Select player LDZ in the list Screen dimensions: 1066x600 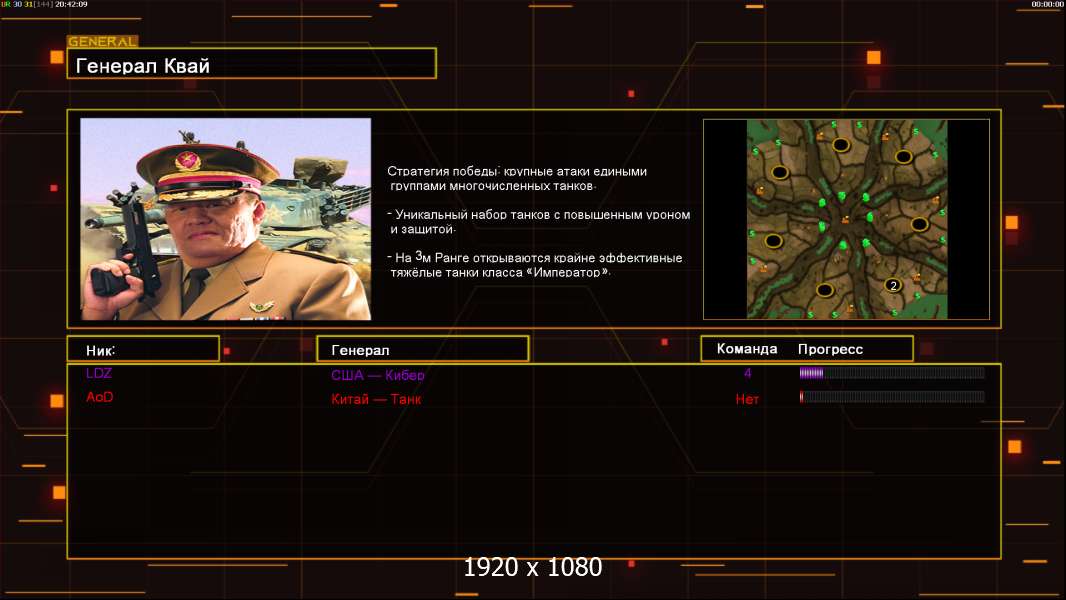click(99, 373)
